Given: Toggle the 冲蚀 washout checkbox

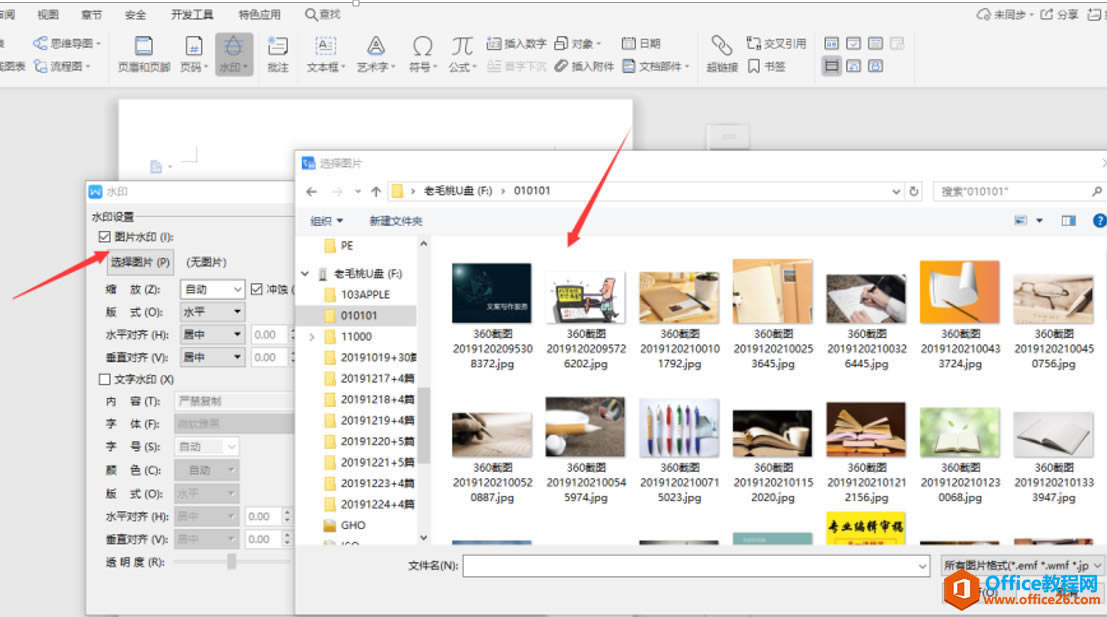Looking at the screenshot, I should point(256,289).
